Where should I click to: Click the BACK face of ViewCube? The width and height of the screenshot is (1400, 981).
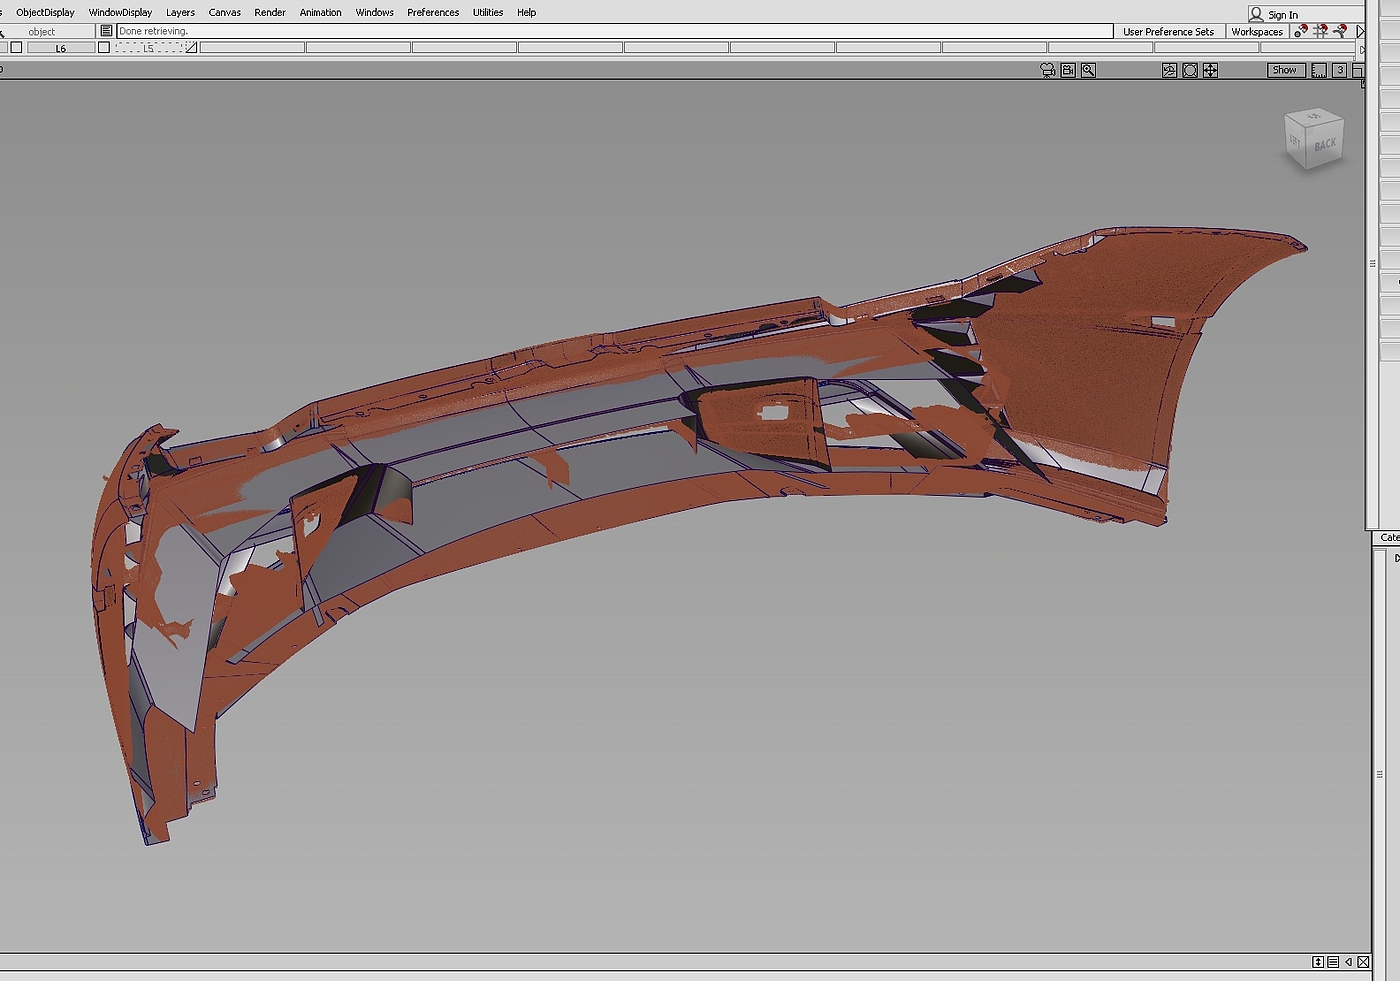1324,144
